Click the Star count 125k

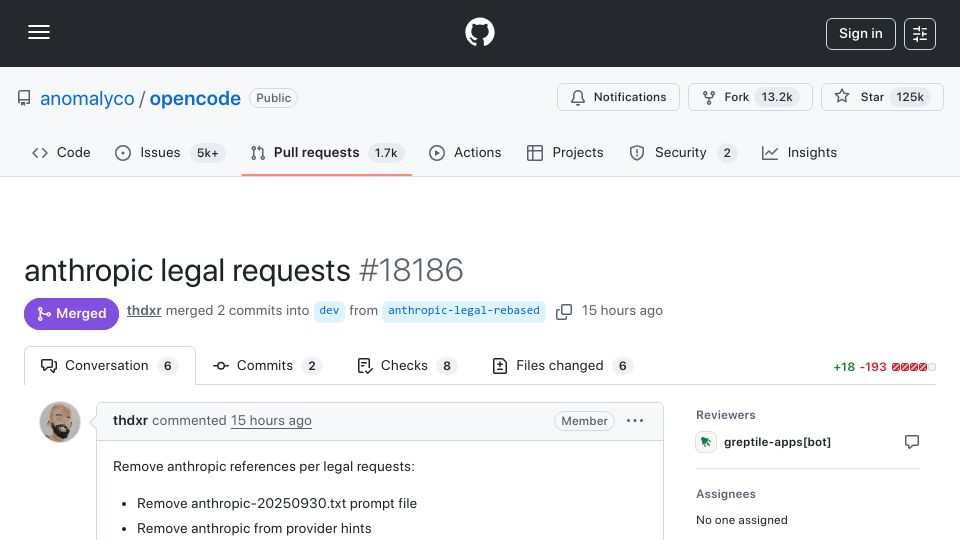(910, 97)
